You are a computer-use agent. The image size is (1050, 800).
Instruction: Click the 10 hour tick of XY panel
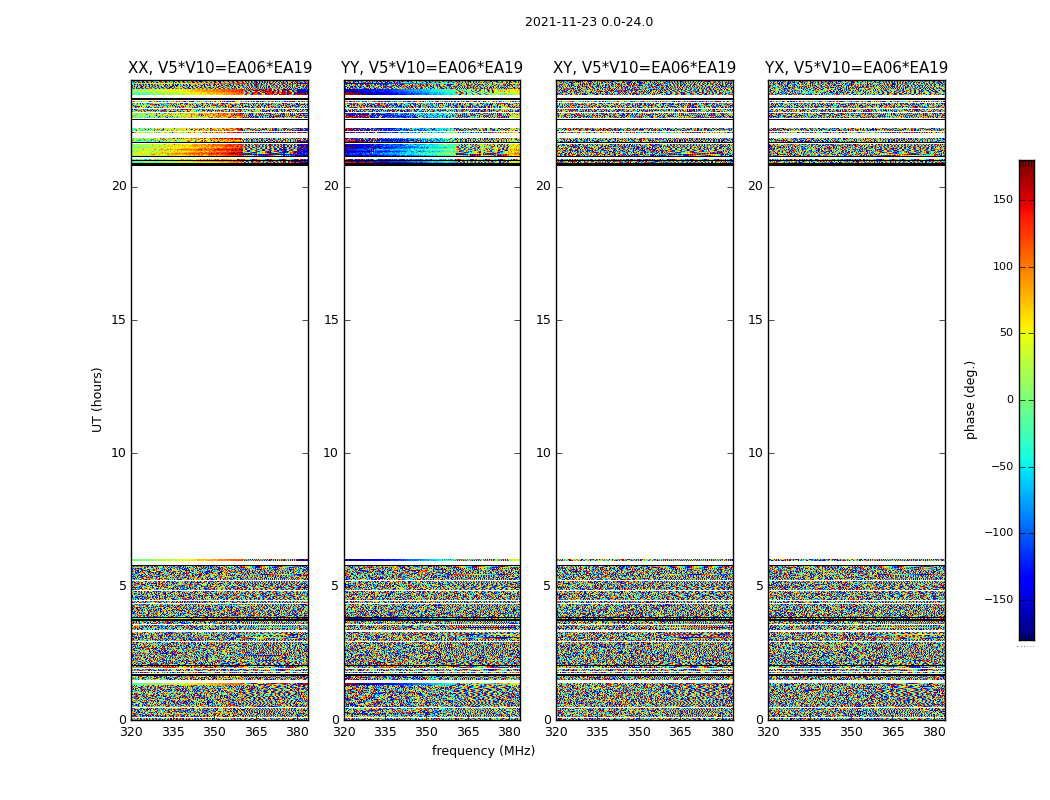point(543,453)
